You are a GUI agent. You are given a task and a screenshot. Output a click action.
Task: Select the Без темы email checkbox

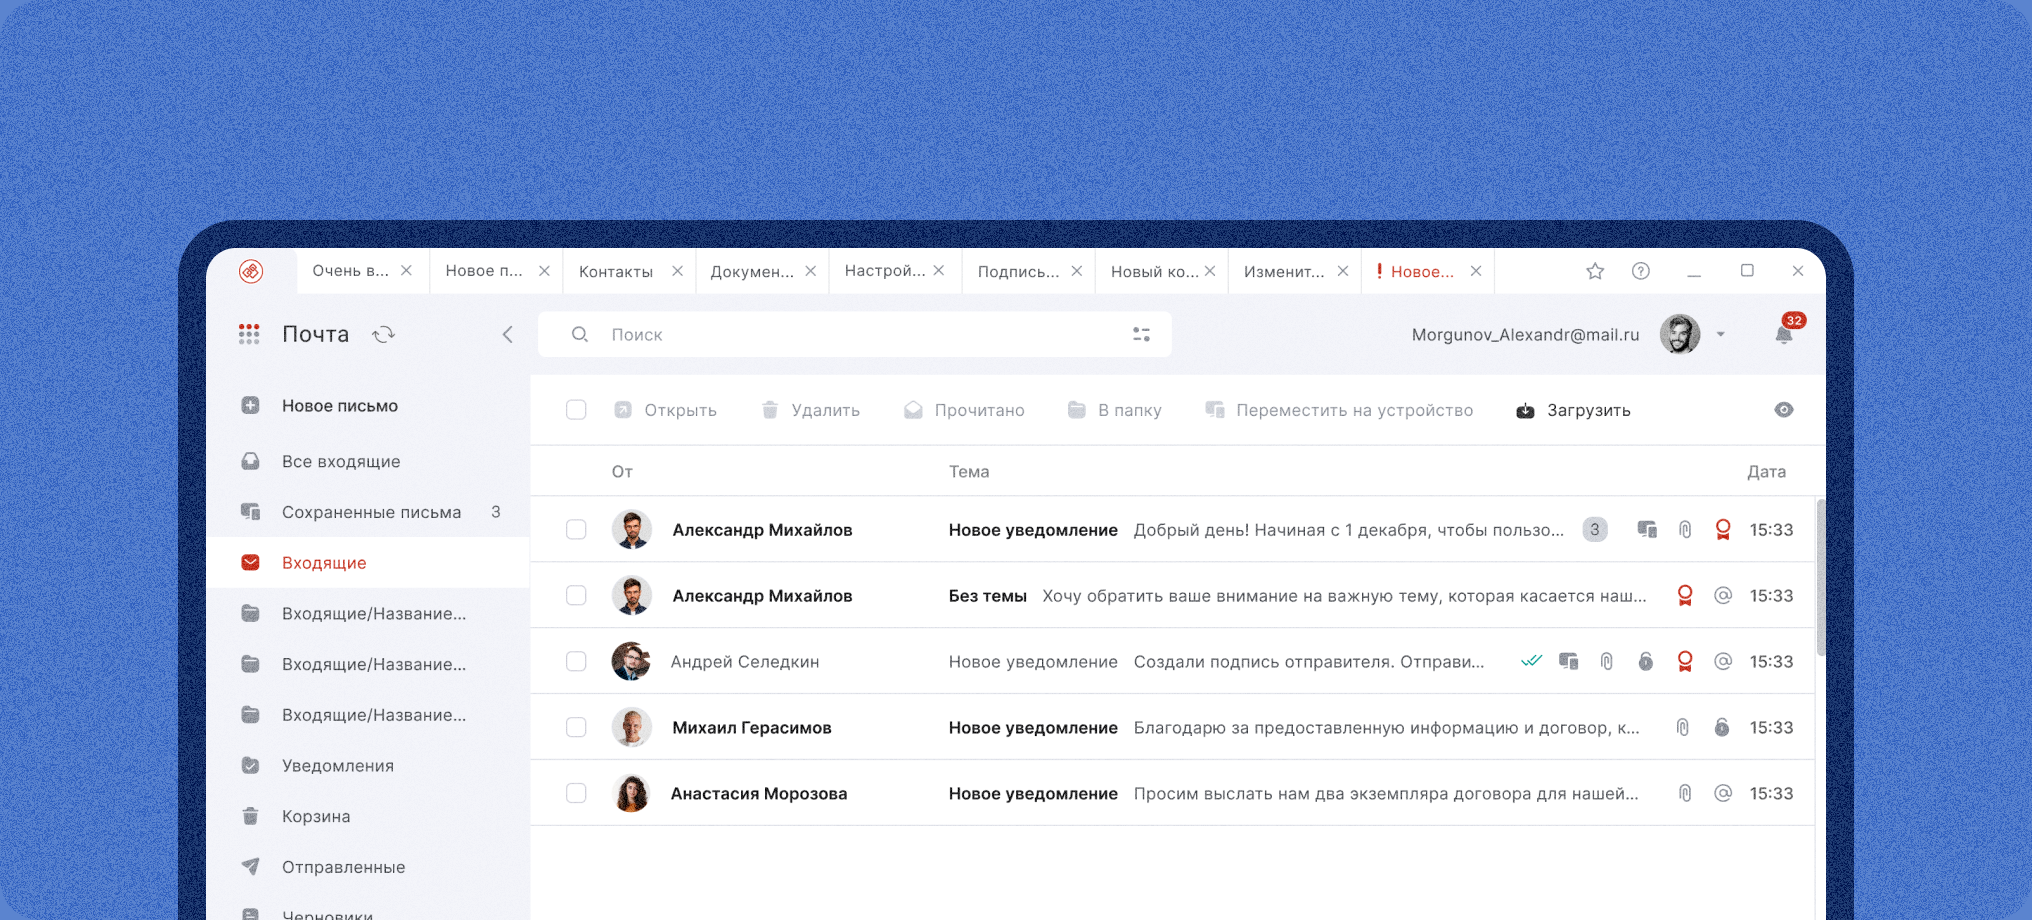[576, 595]
